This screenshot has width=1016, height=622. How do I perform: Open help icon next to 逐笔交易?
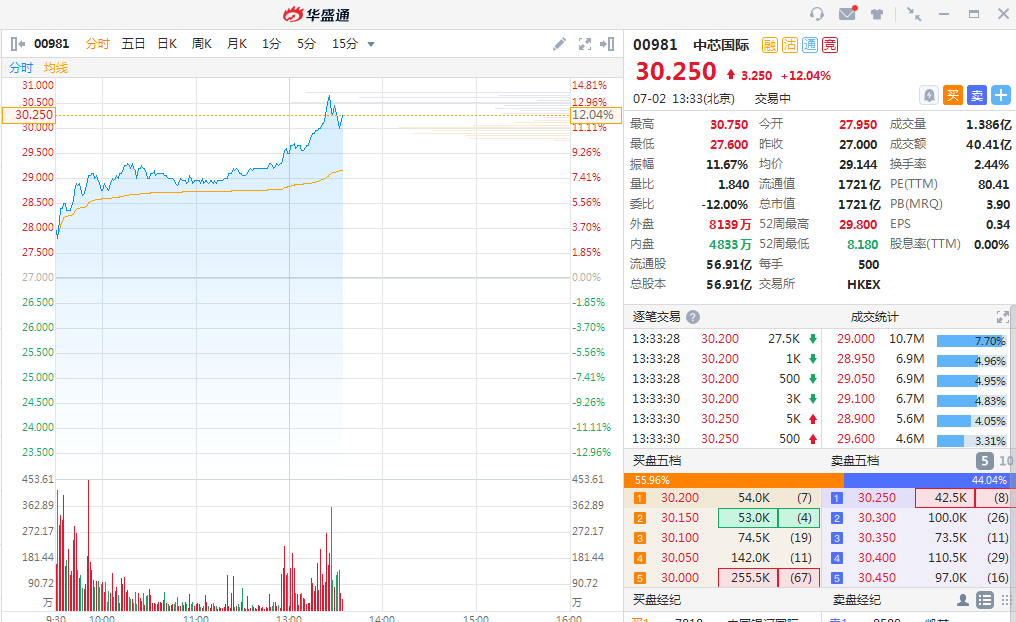coord(693,317)
